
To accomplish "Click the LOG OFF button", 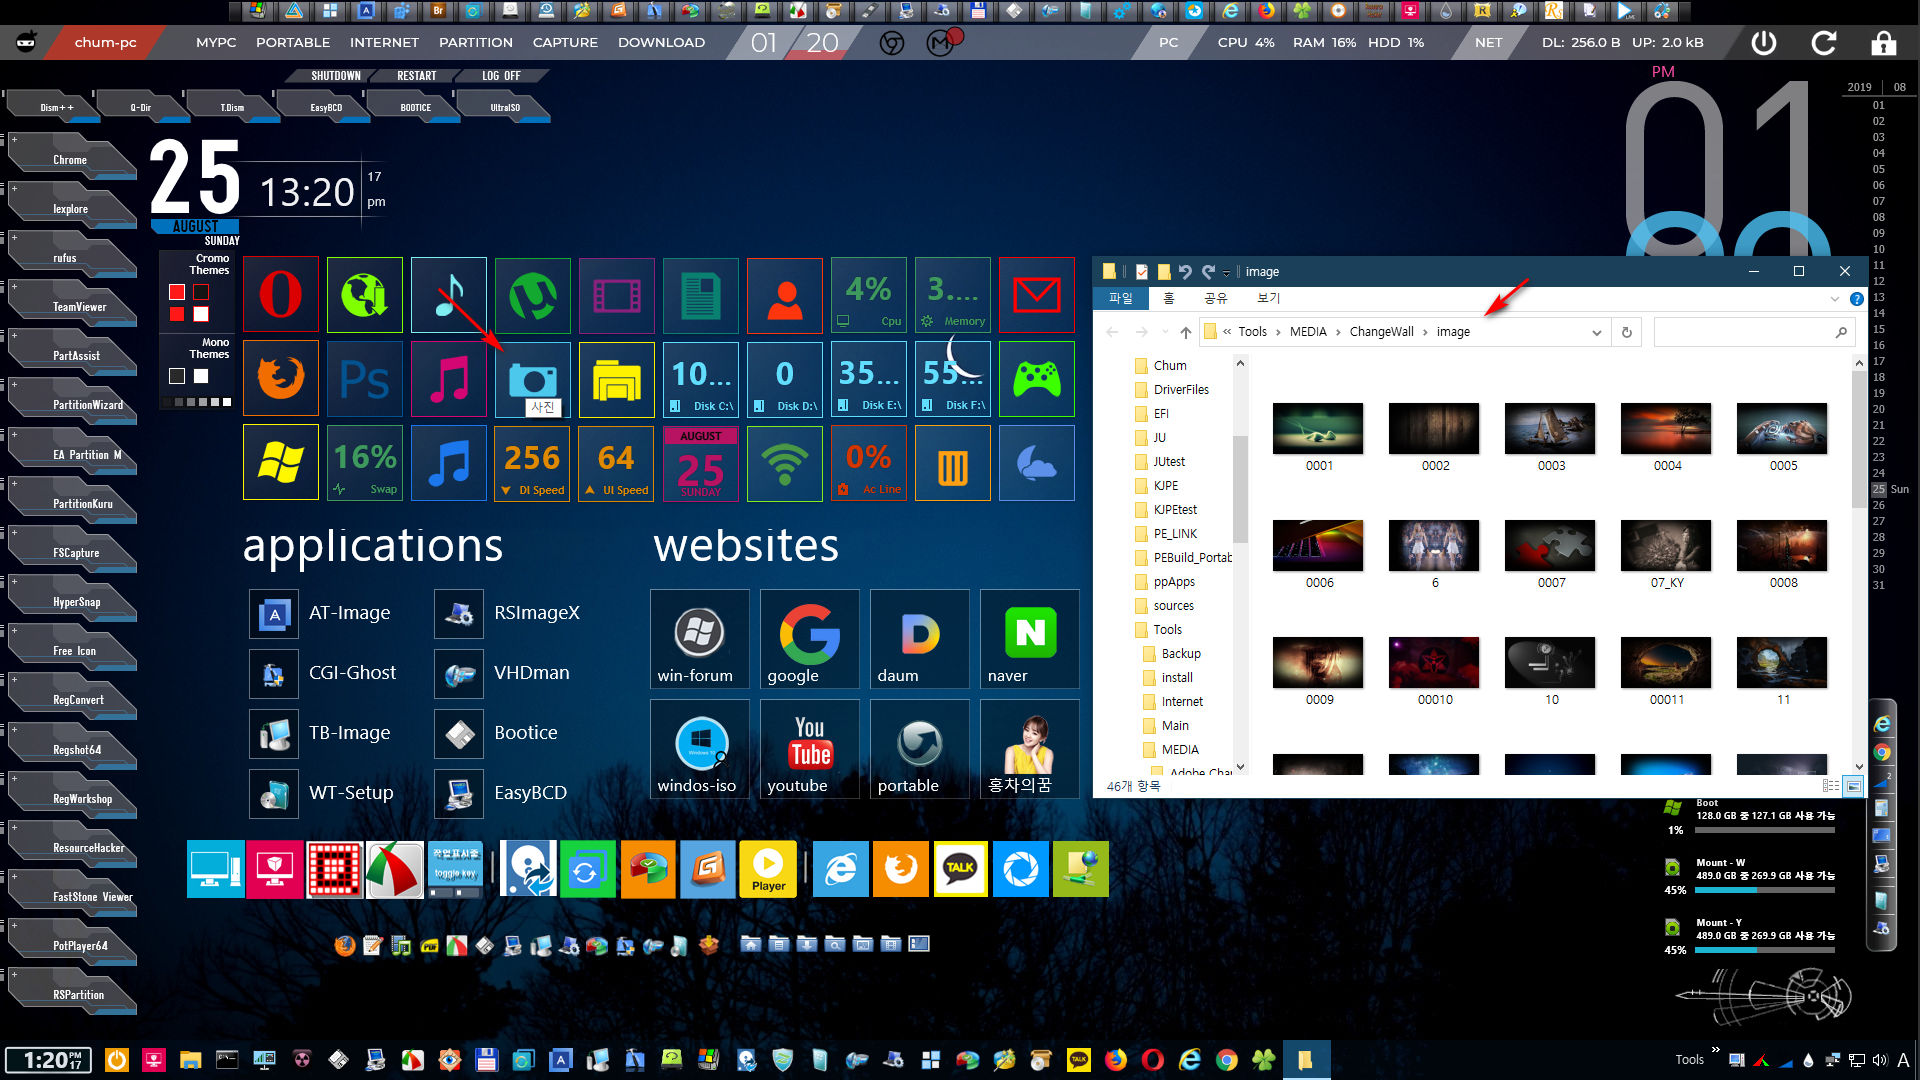I will pyautogui.click(x=501, y=76).
